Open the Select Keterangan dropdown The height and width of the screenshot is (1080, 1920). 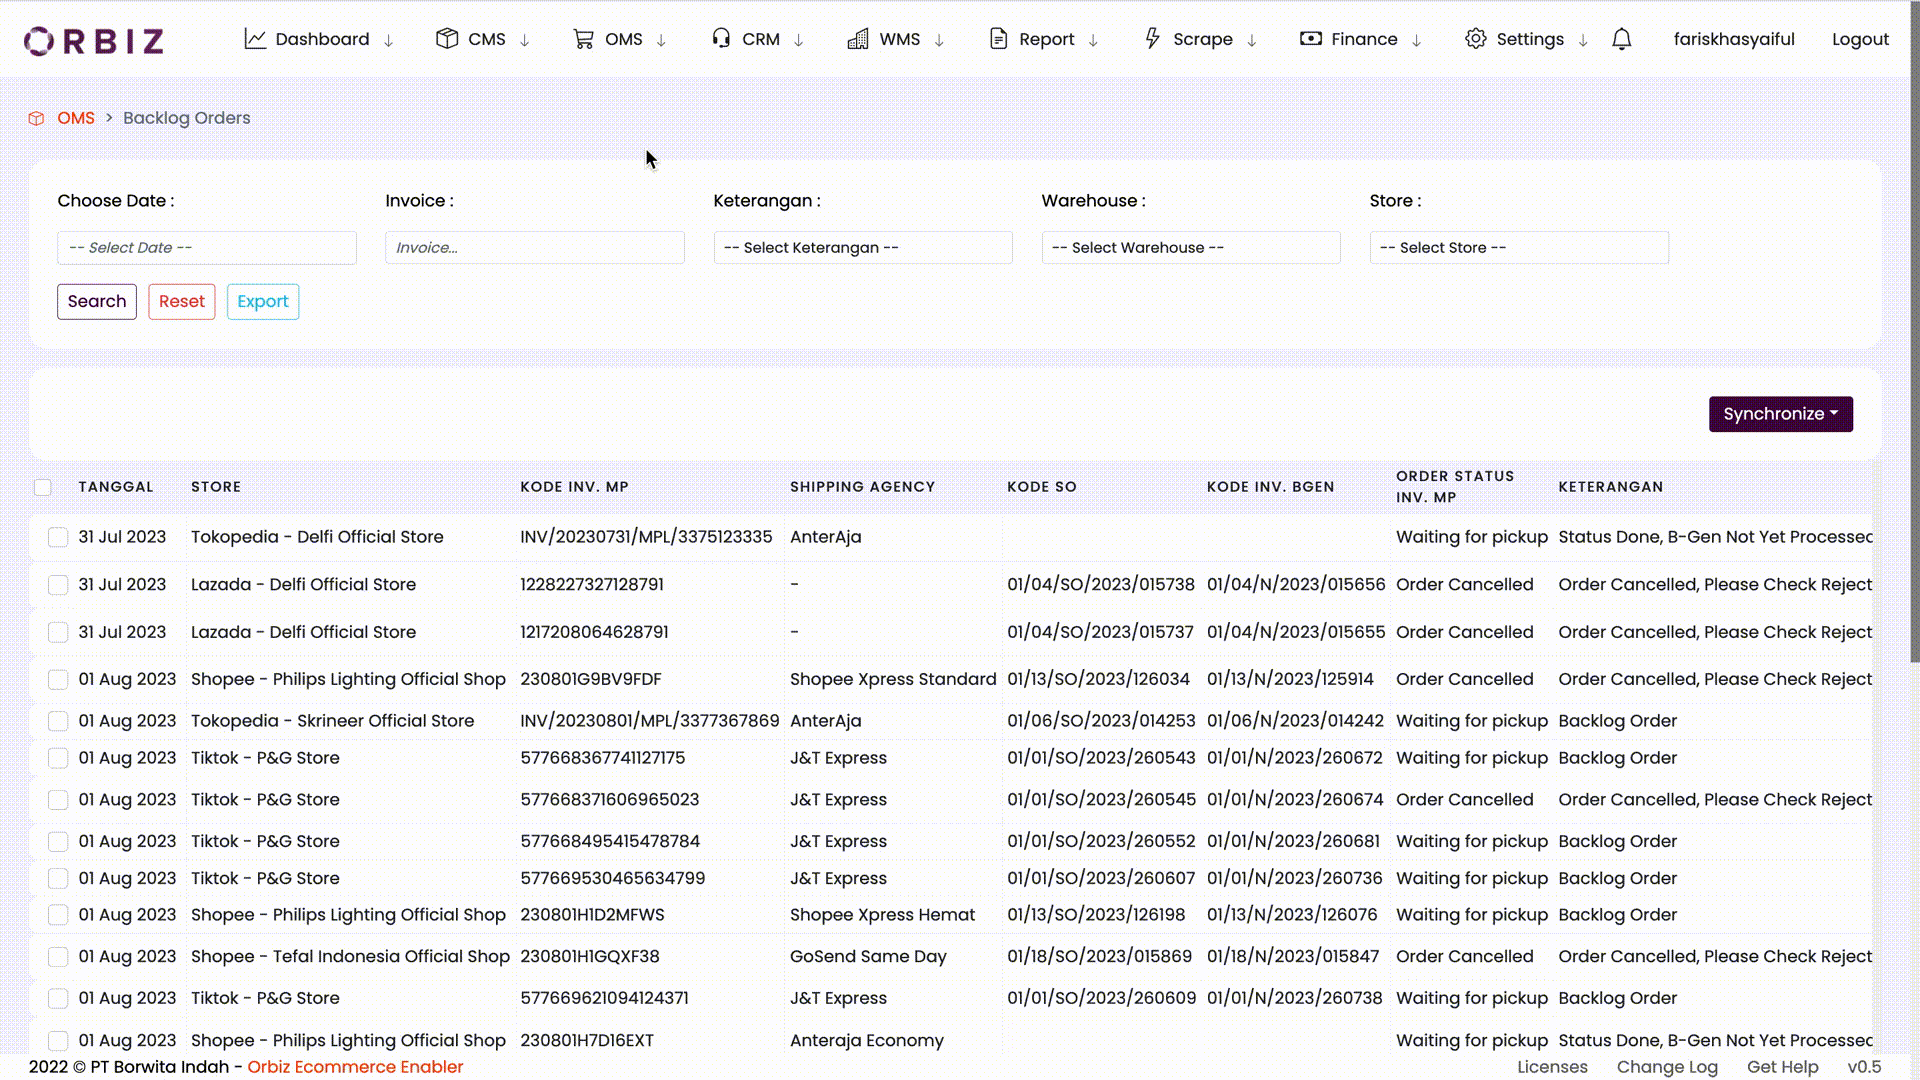click(x=863, y=248)
